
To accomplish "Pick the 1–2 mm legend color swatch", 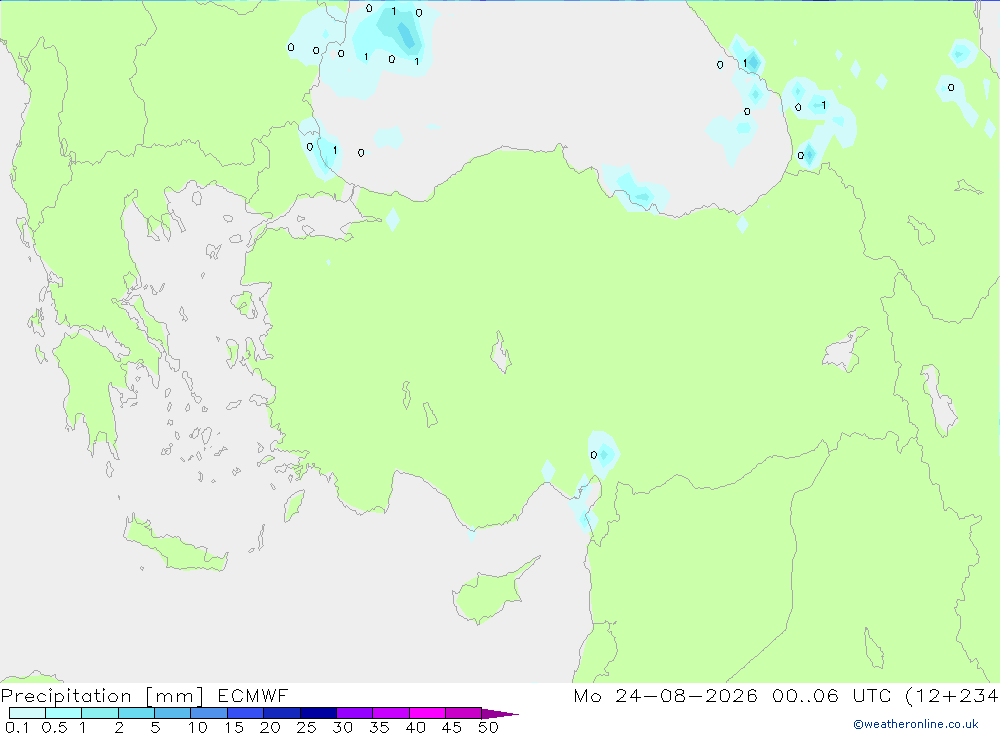I will [x=100, y=713].
